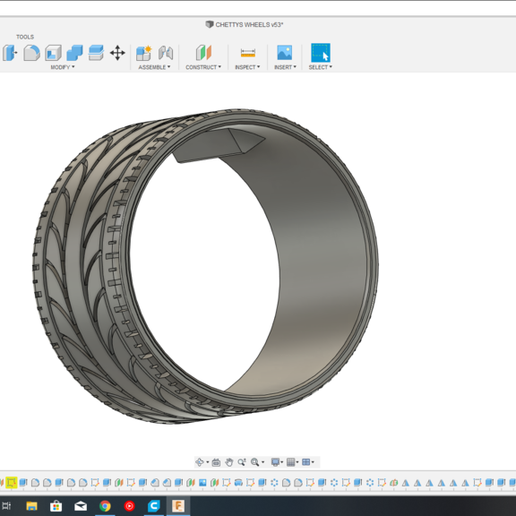Switch to the TOOLS tab
This screenshot has height=516, width=516.
coord(25,37)
